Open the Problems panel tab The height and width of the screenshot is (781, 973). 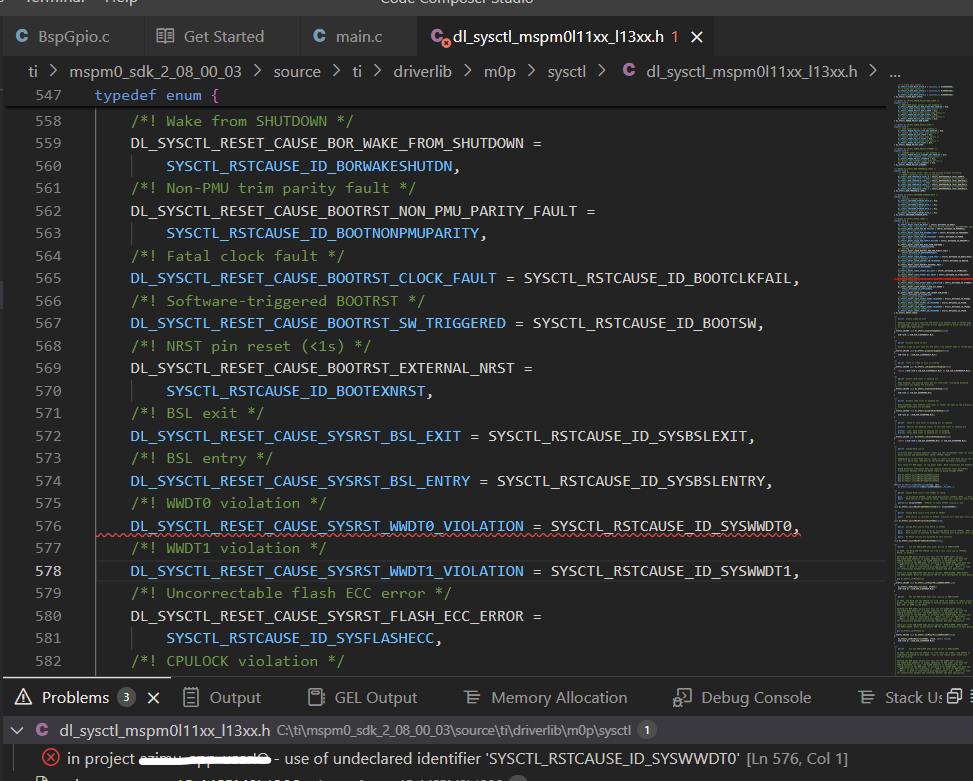75,698
